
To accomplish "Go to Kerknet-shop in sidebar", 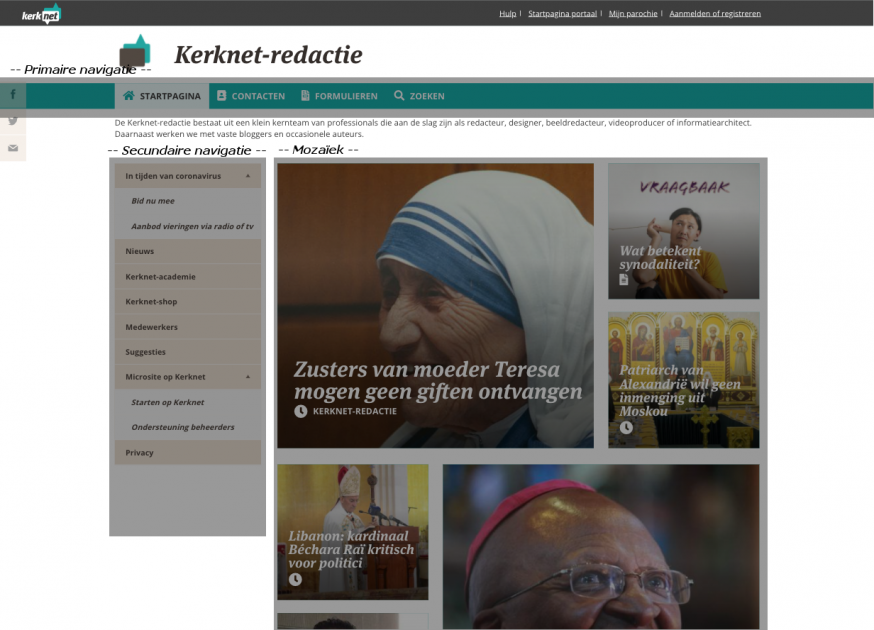I will (188, 302).
